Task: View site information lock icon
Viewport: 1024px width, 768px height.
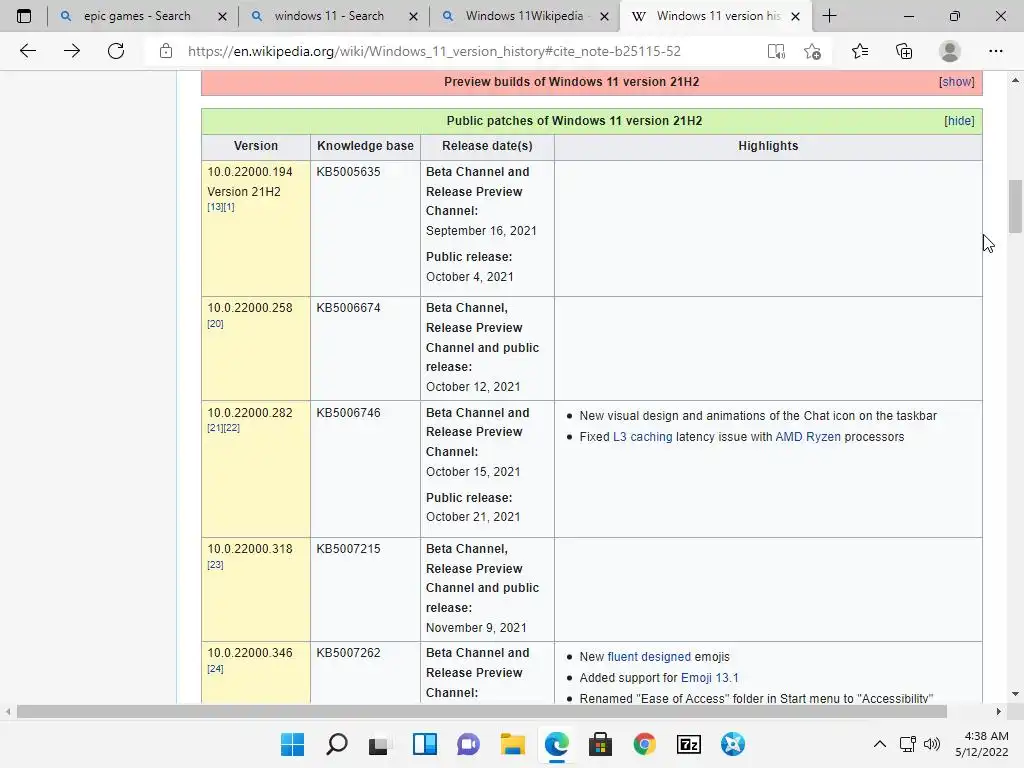Action: tap(166, 51)
